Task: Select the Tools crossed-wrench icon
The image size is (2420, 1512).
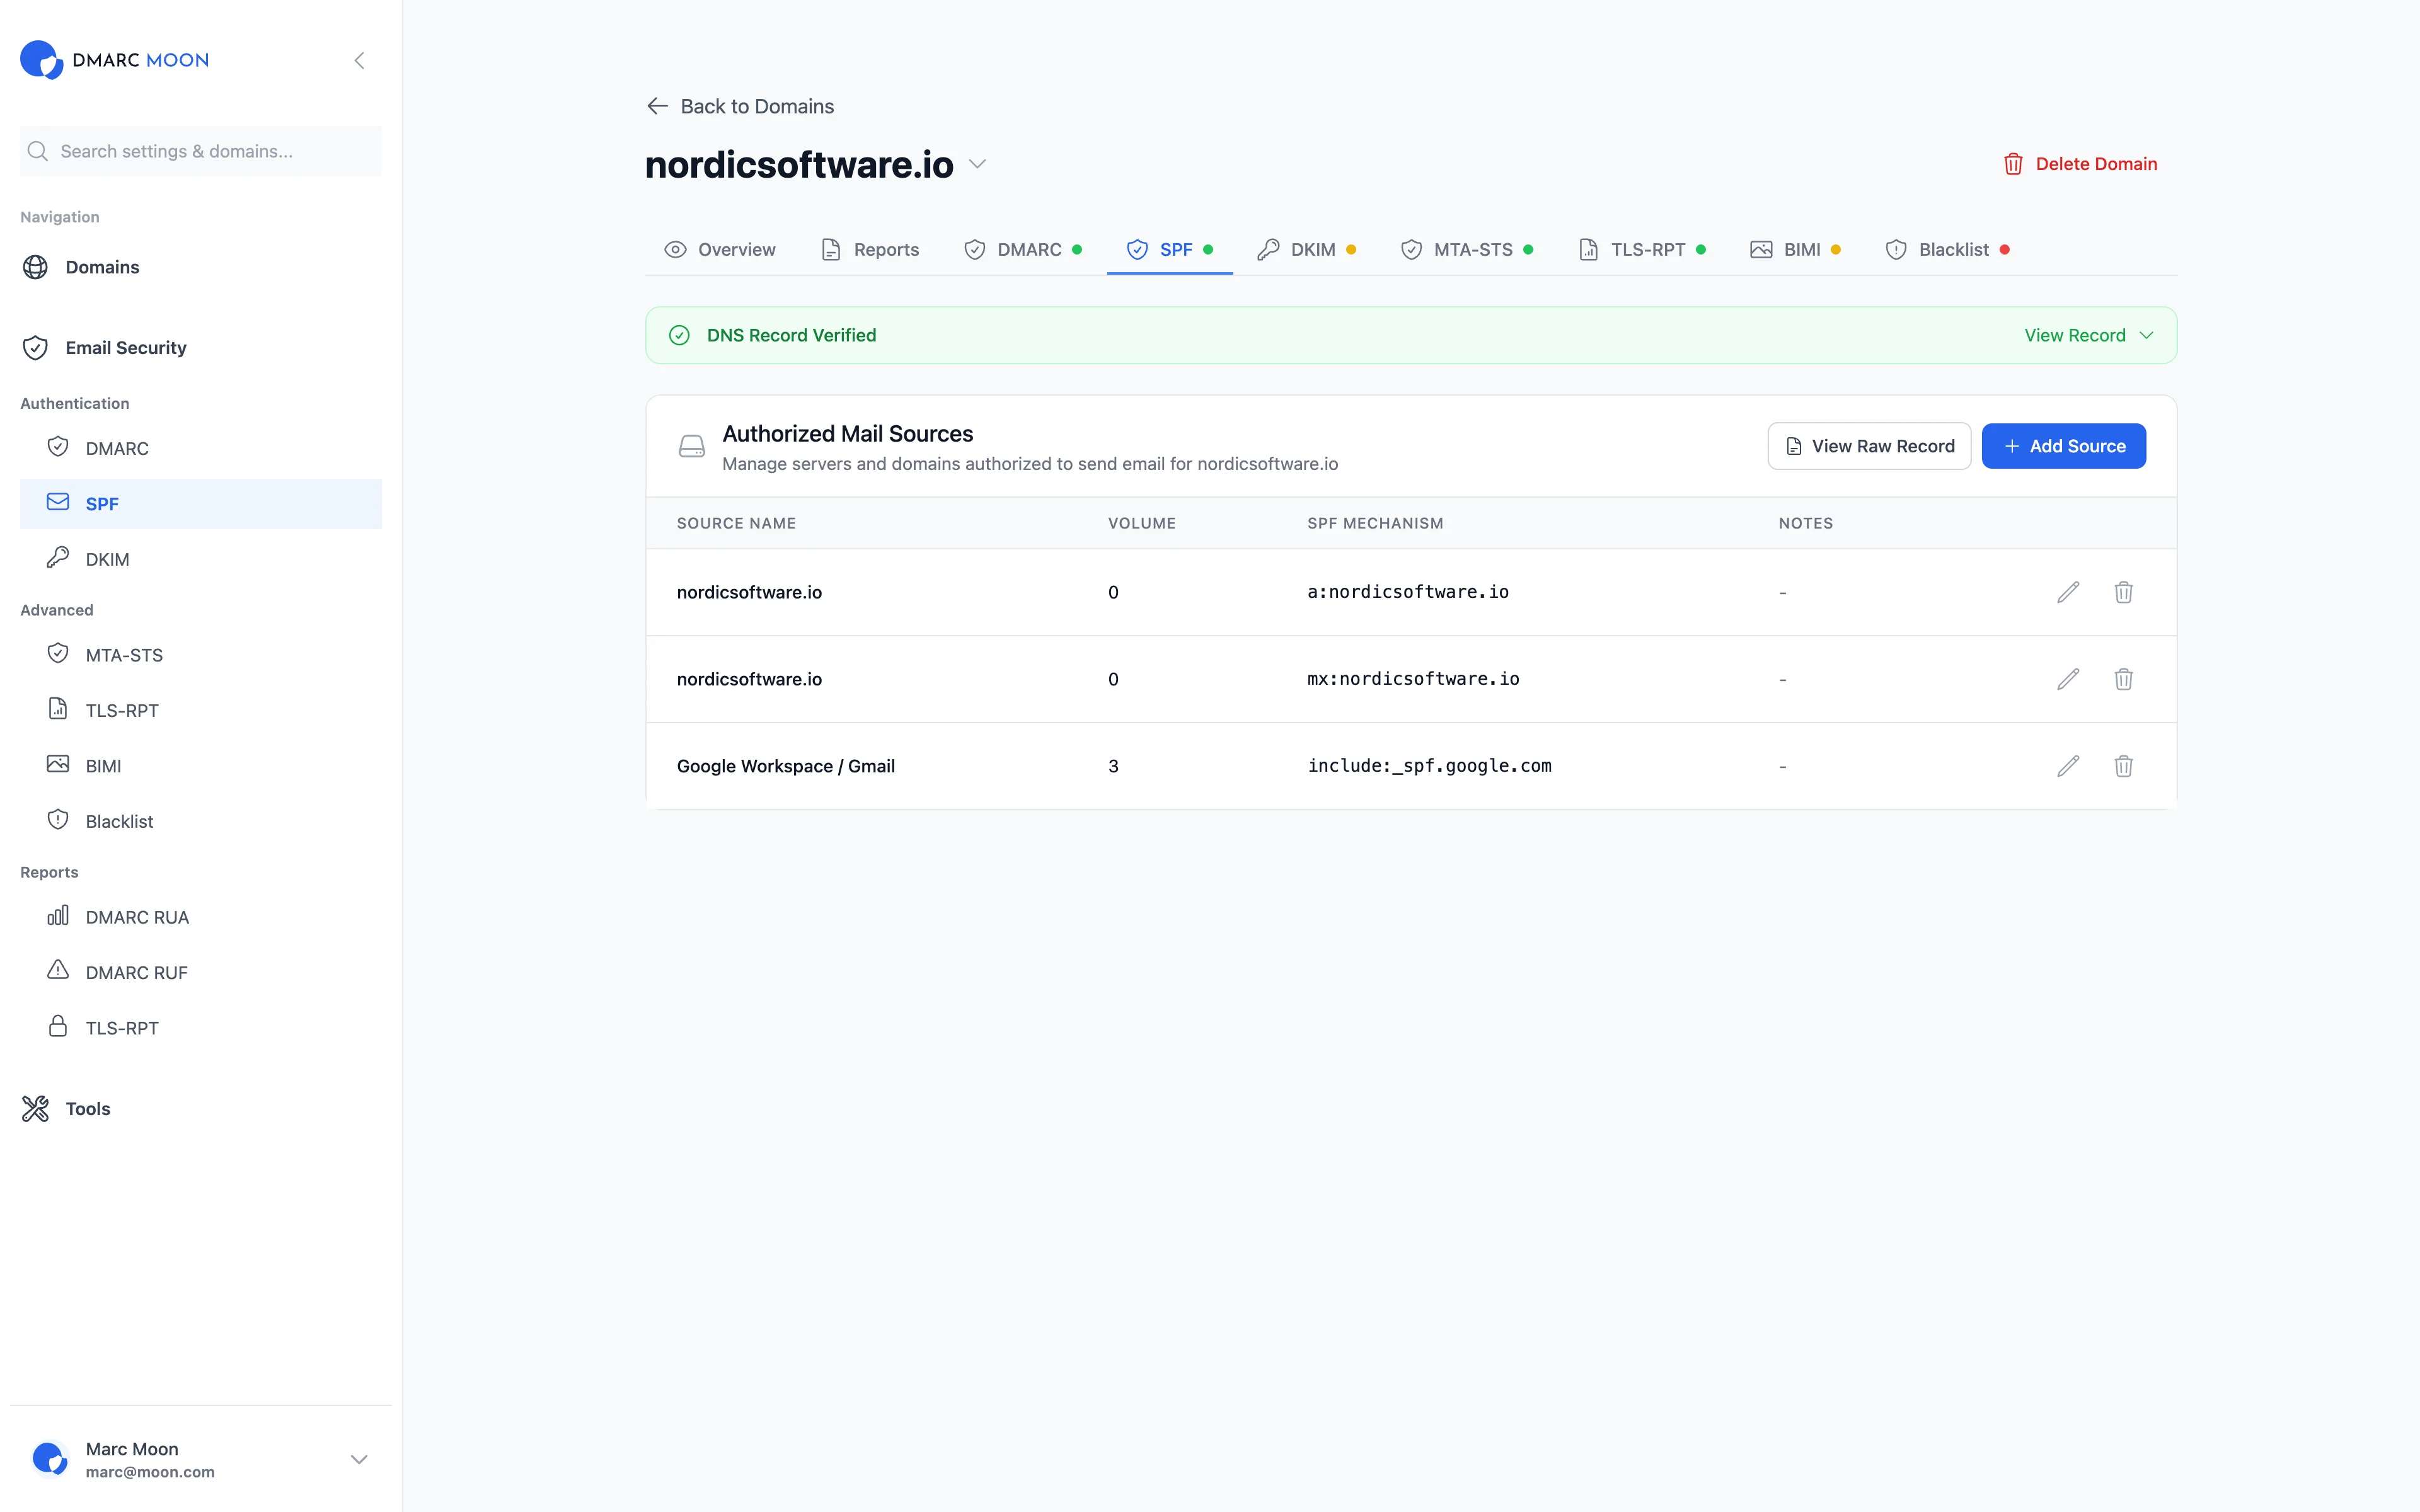Action: [35, 1108]
